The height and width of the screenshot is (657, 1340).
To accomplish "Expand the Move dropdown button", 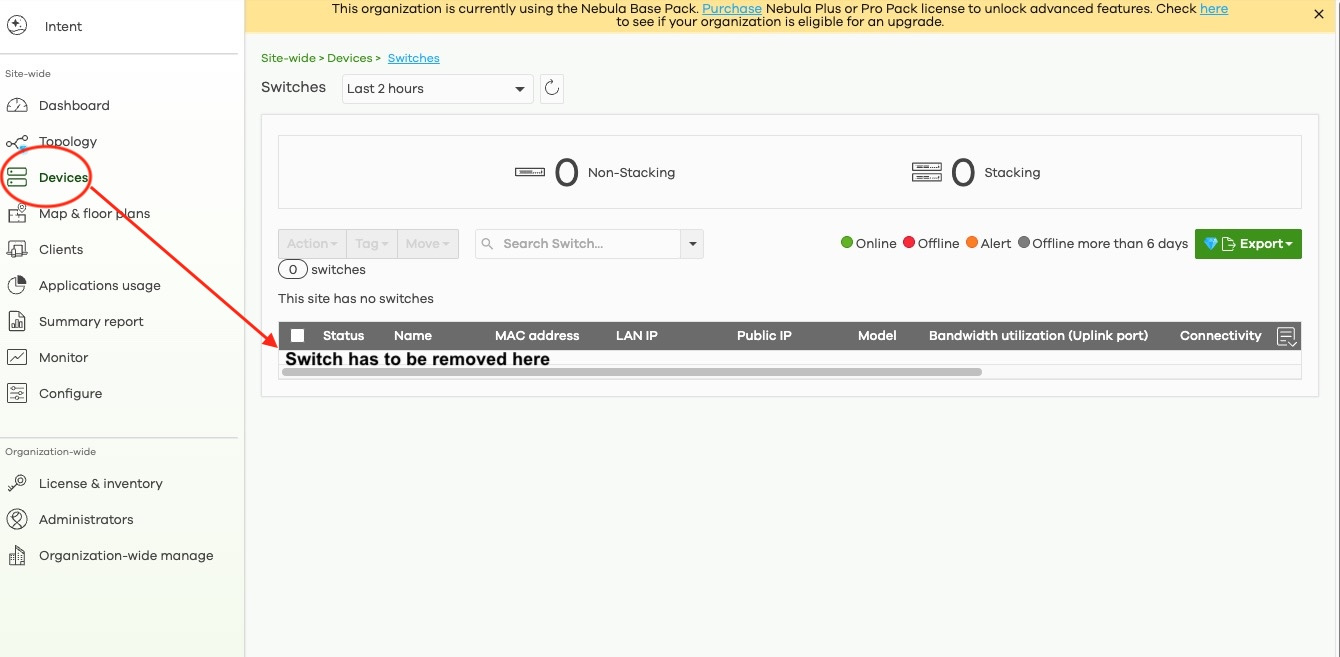I will (427, 244).
